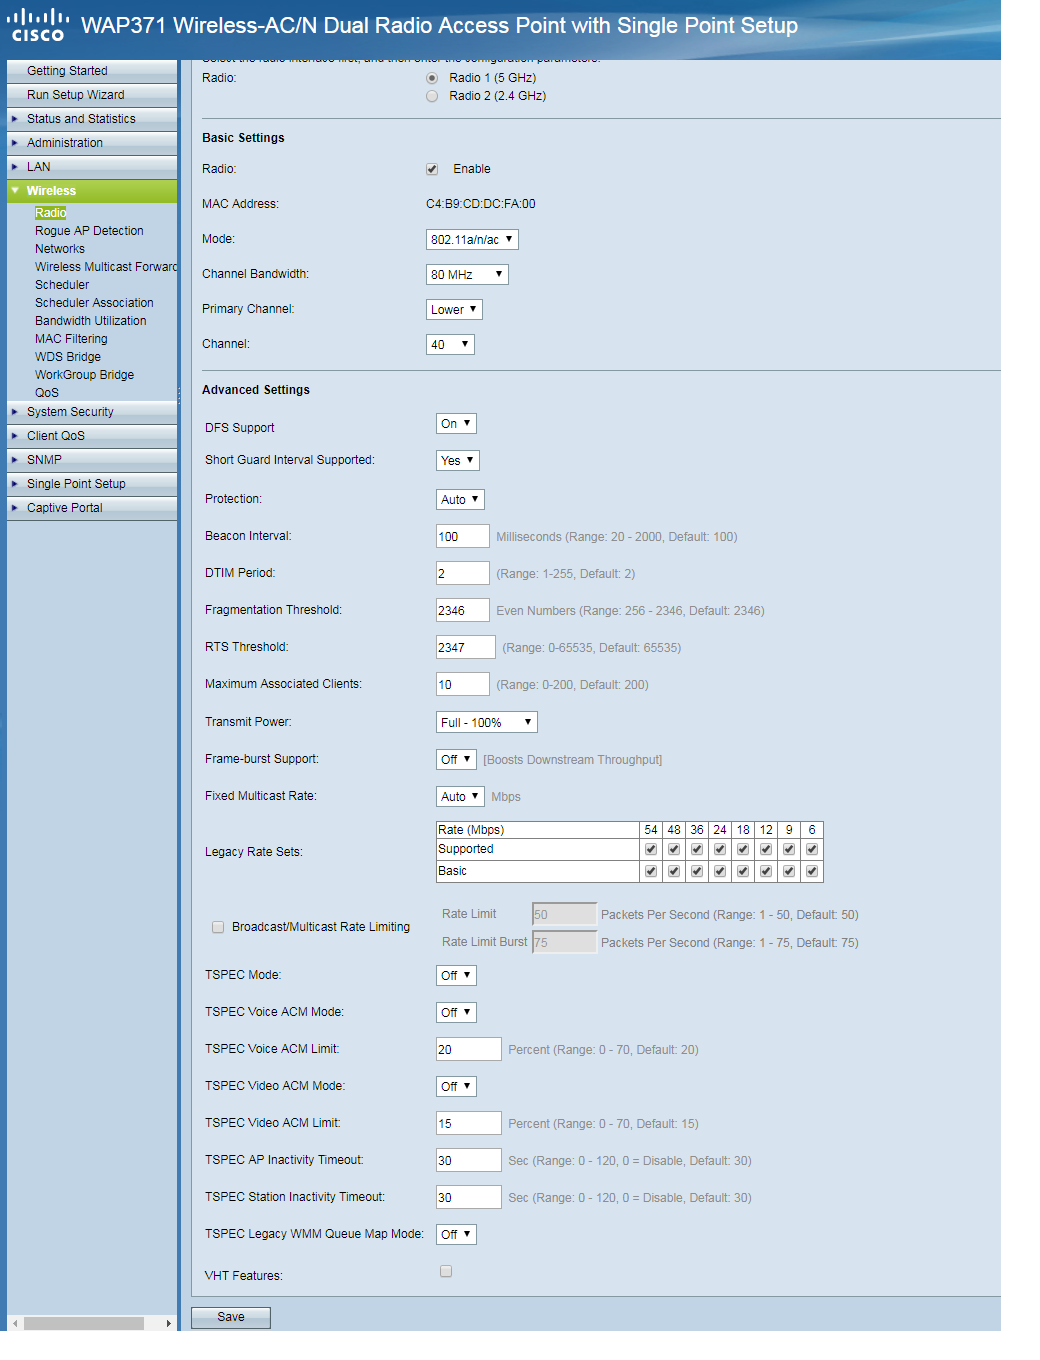Edit the TSPEC Voice ACM Limit field
This screenshot has height=1360, width=1040.
469,1049
